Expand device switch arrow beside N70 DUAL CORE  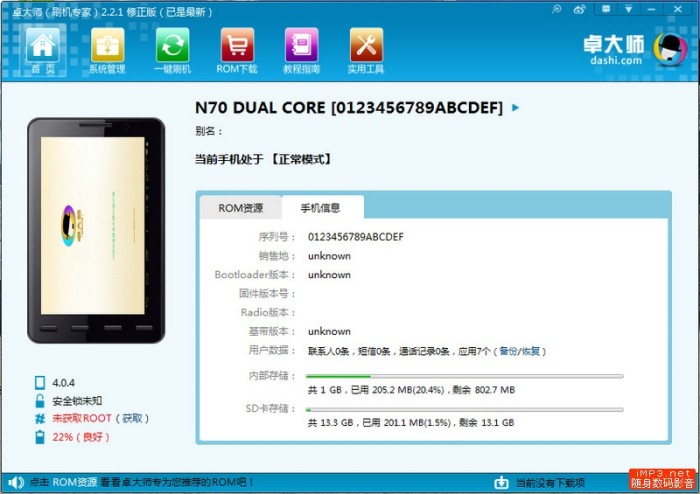tap(515, 108)
